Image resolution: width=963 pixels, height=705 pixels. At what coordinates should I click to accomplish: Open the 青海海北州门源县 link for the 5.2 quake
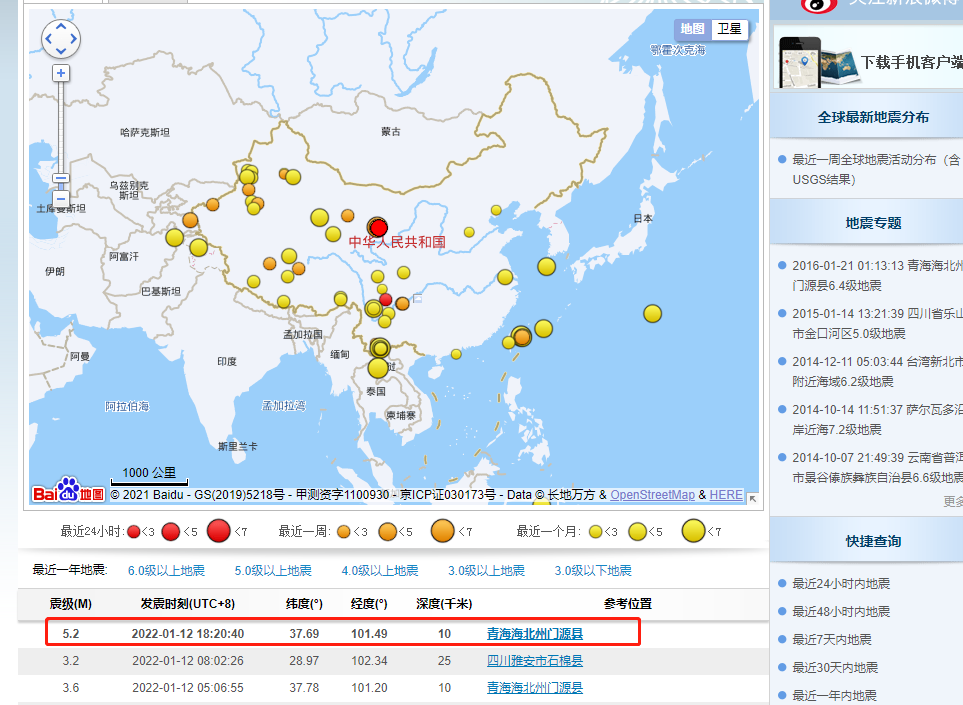534,633
